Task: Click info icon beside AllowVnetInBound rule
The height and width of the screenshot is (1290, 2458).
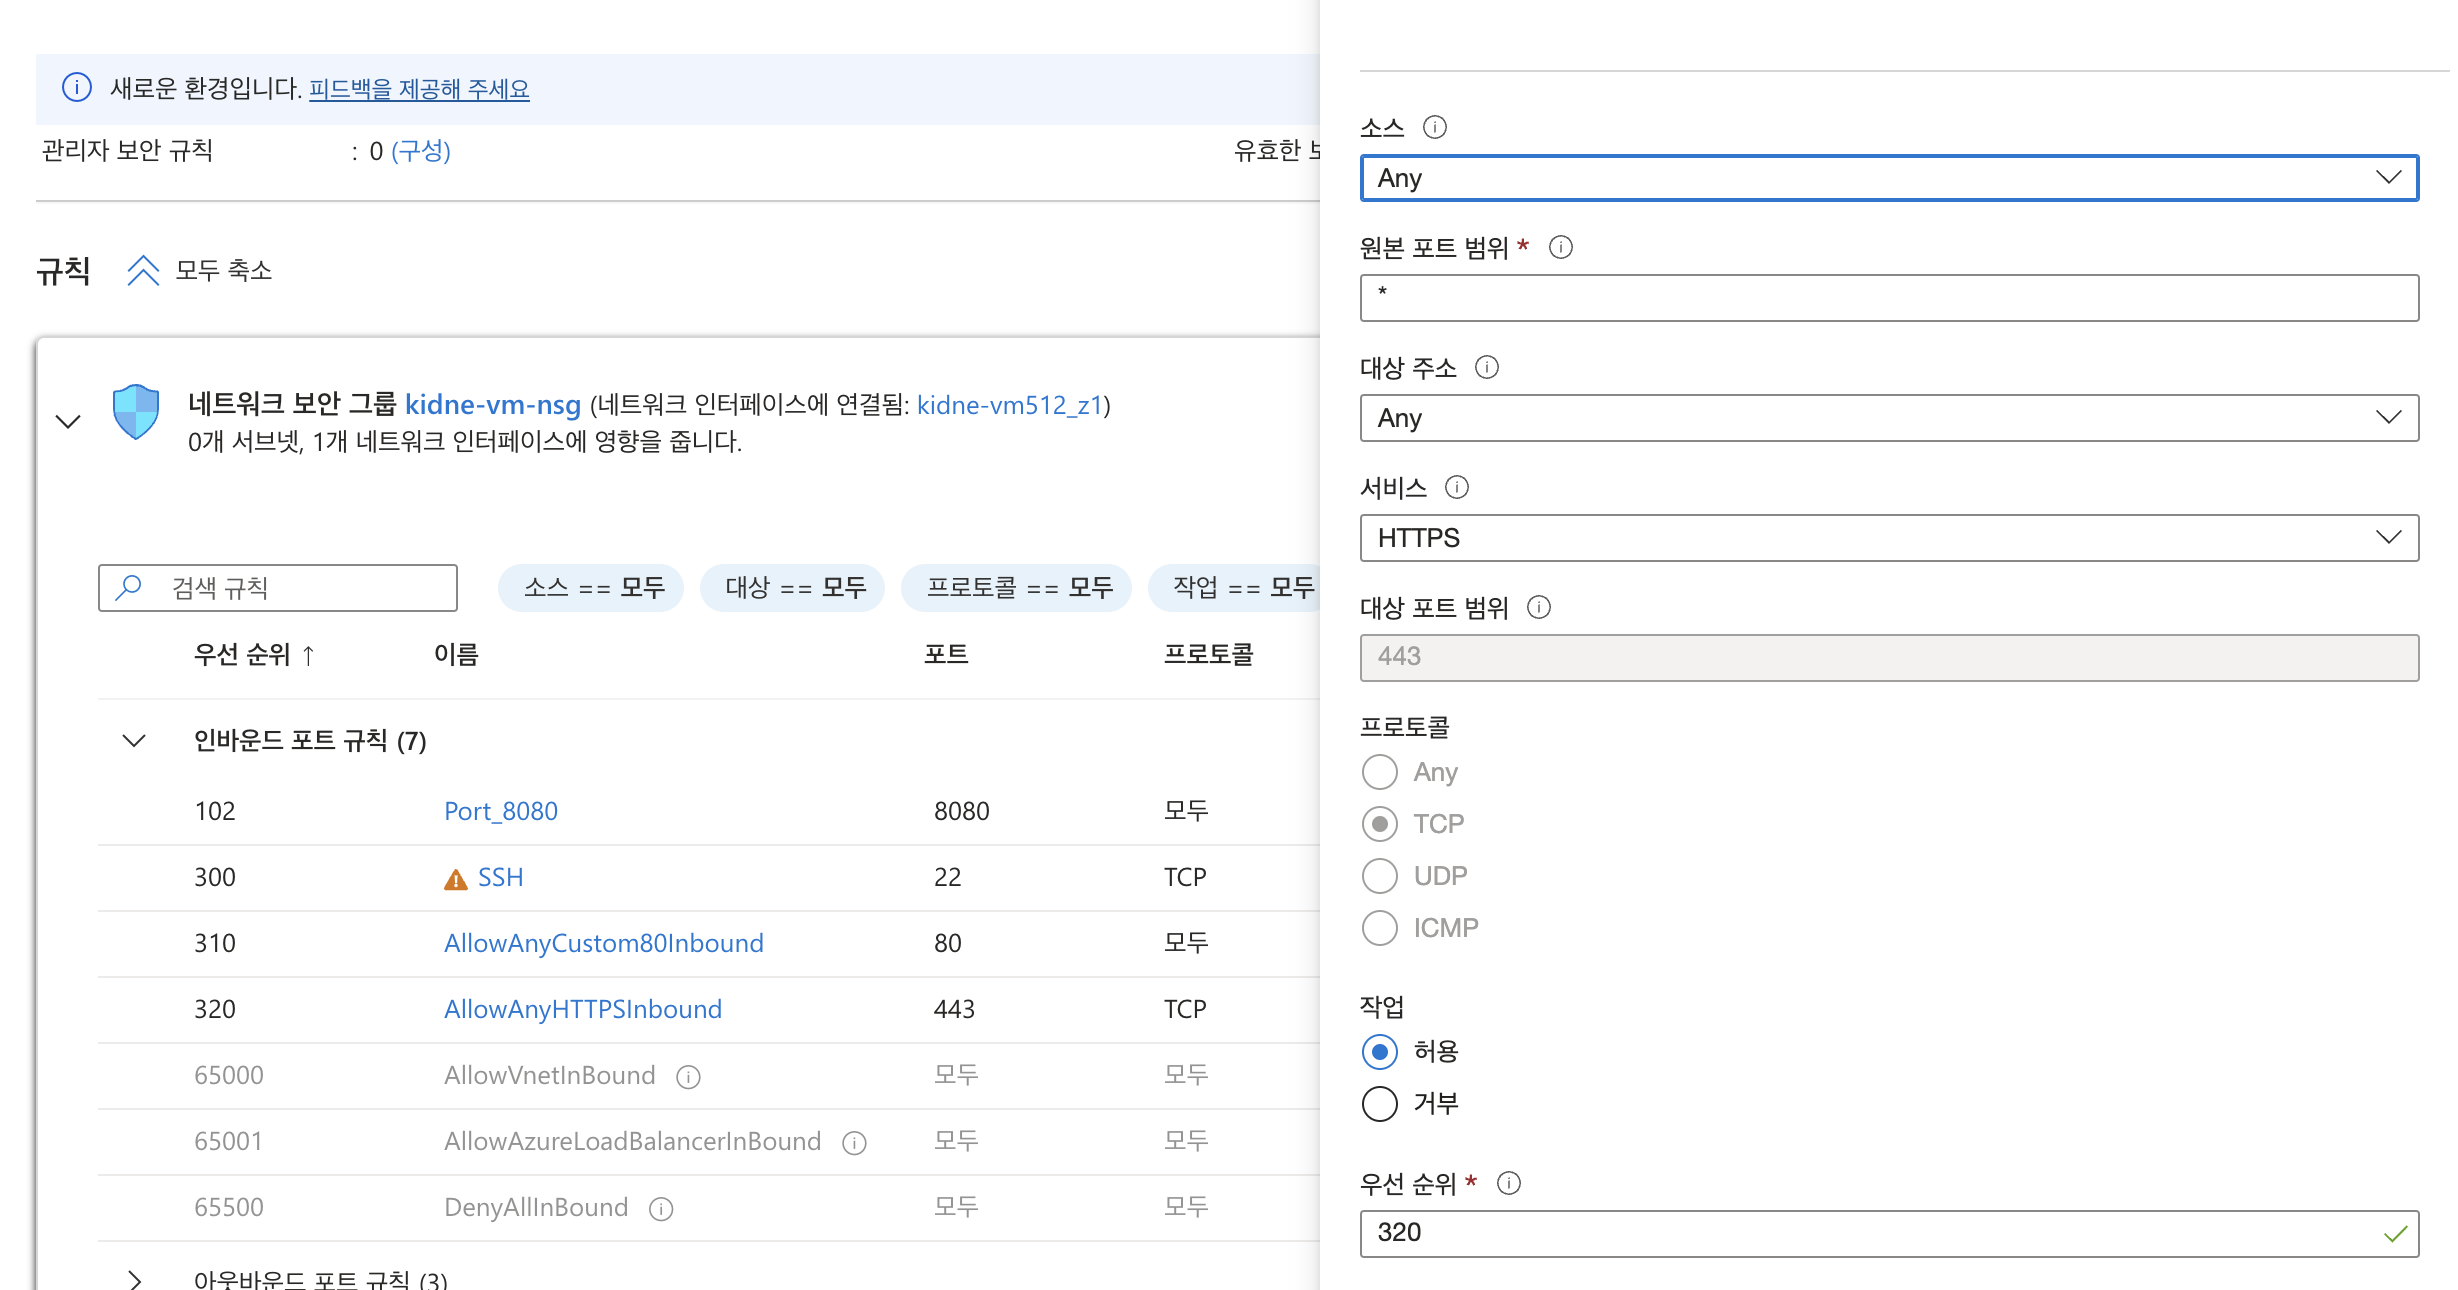Action: [688, 1077]
